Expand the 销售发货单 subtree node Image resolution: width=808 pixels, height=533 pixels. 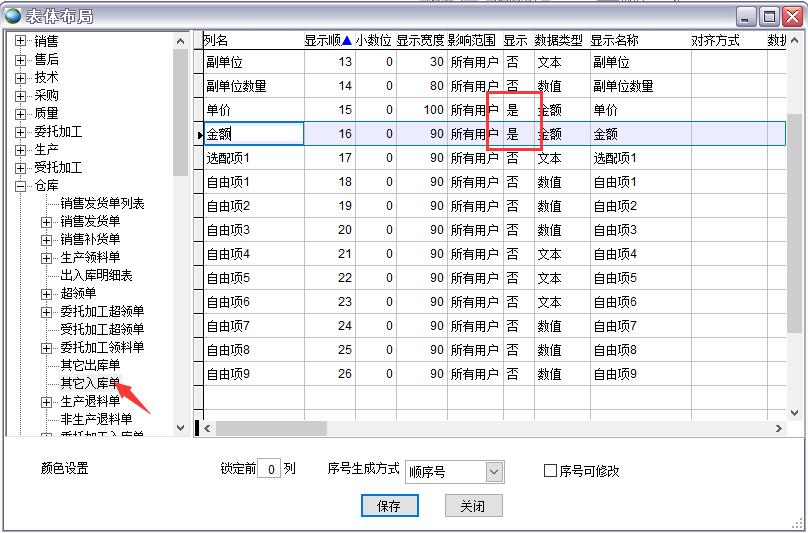click(47, 221)
